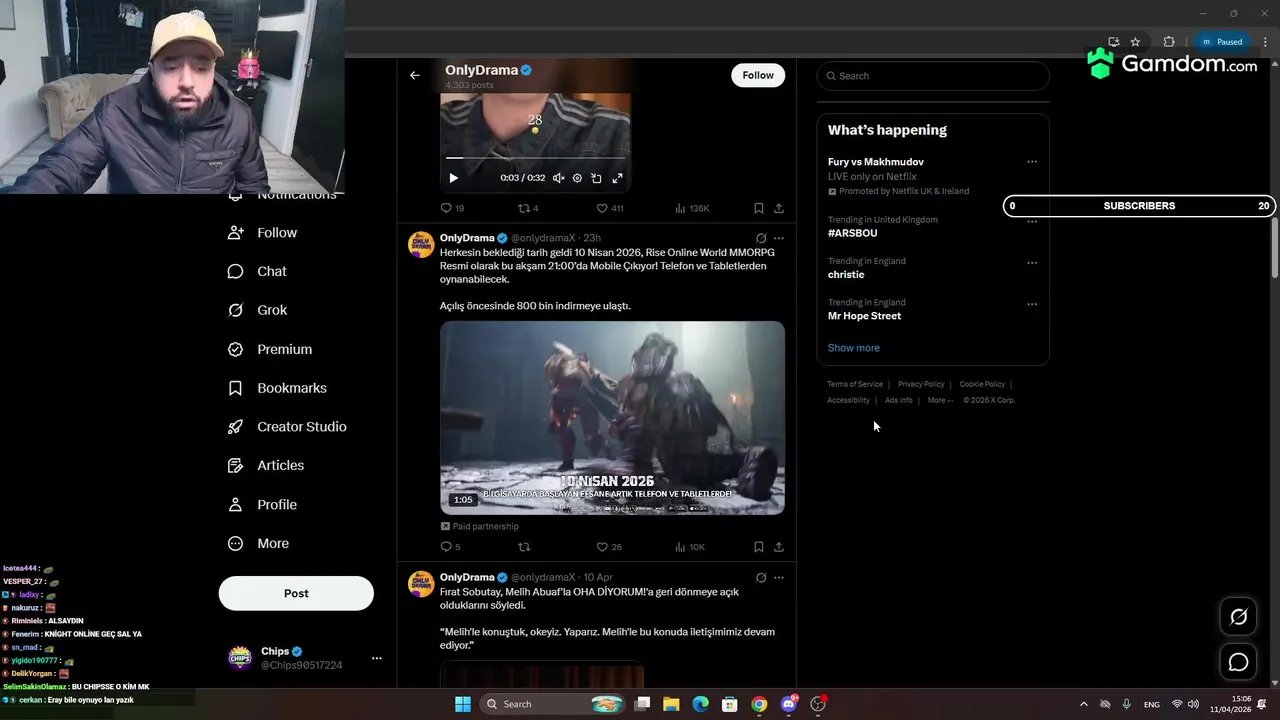Click Show more under What's happening
The image size is (1280, 720).
[854, 347]
